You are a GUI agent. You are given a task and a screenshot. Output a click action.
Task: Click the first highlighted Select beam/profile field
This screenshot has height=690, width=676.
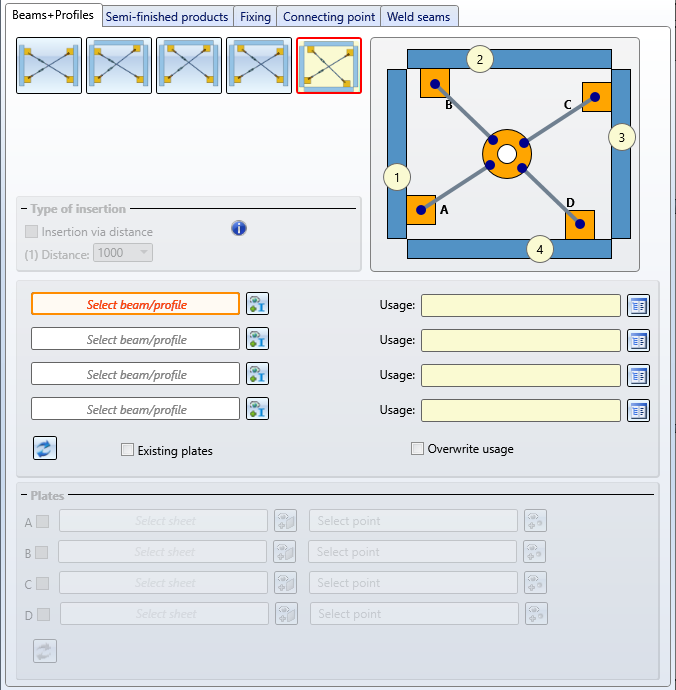136,304
